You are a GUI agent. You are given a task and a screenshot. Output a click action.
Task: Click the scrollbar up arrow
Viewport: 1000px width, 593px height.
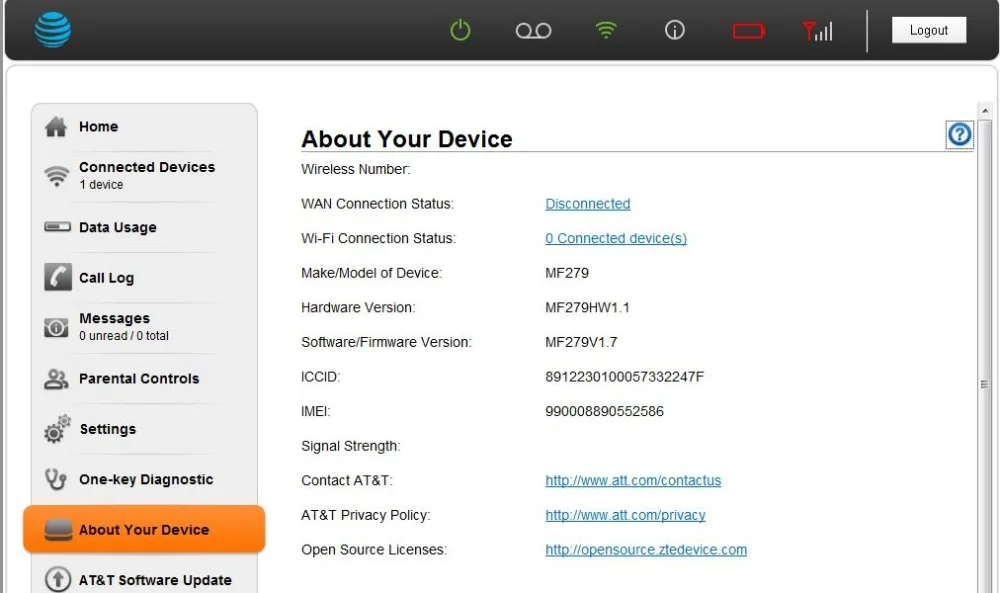click(x=985, y=110)
